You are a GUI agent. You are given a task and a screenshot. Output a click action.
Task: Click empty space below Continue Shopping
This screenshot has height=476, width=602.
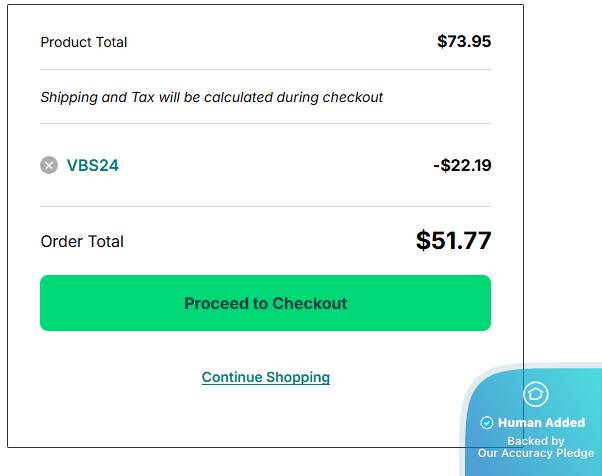pyautogui.click(x=266, y=418)
